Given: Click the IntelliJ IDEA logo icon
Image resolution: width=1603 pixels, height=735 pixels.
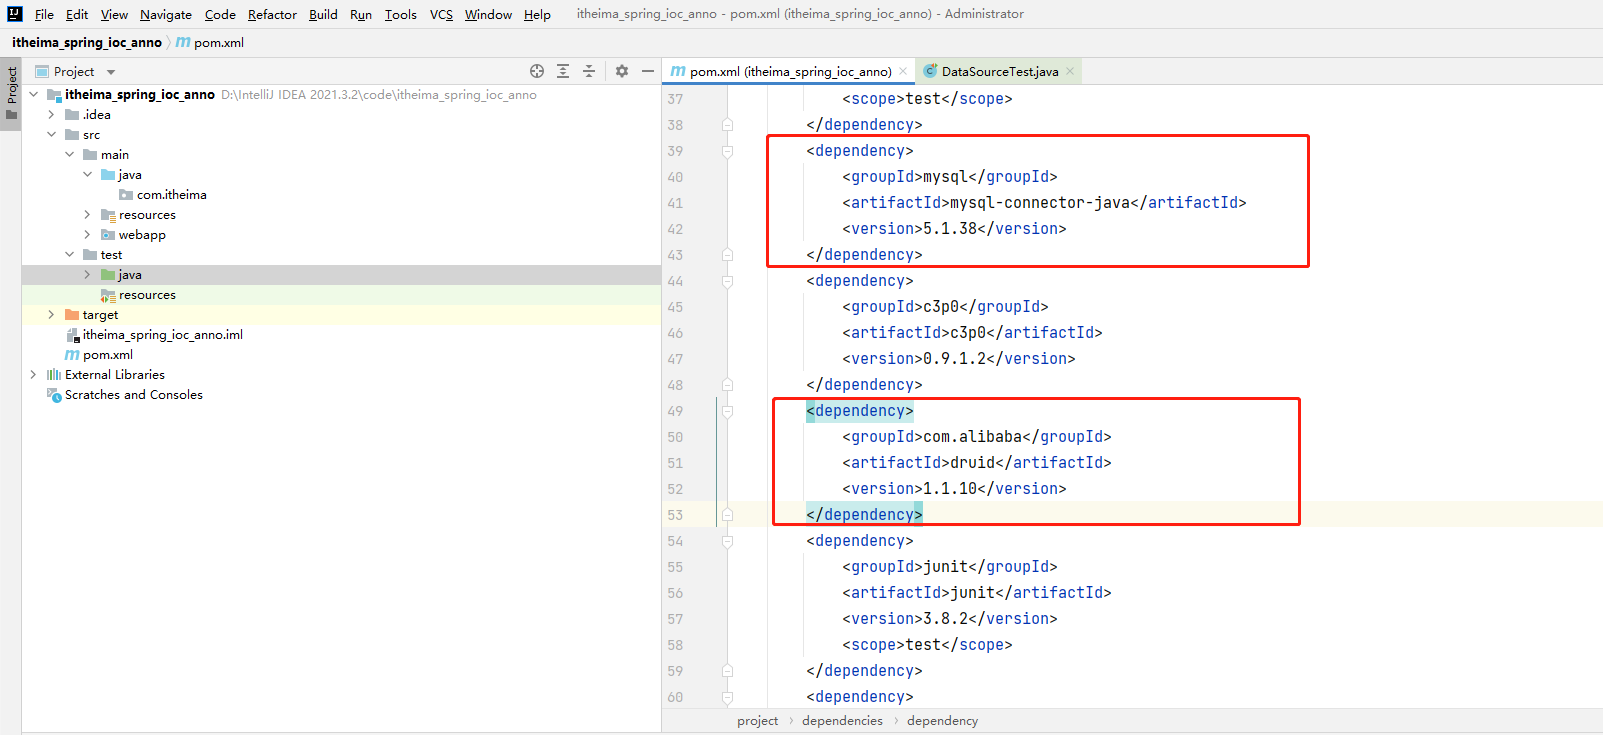Looking at the screenshot, I should click(x=15, y=14).
